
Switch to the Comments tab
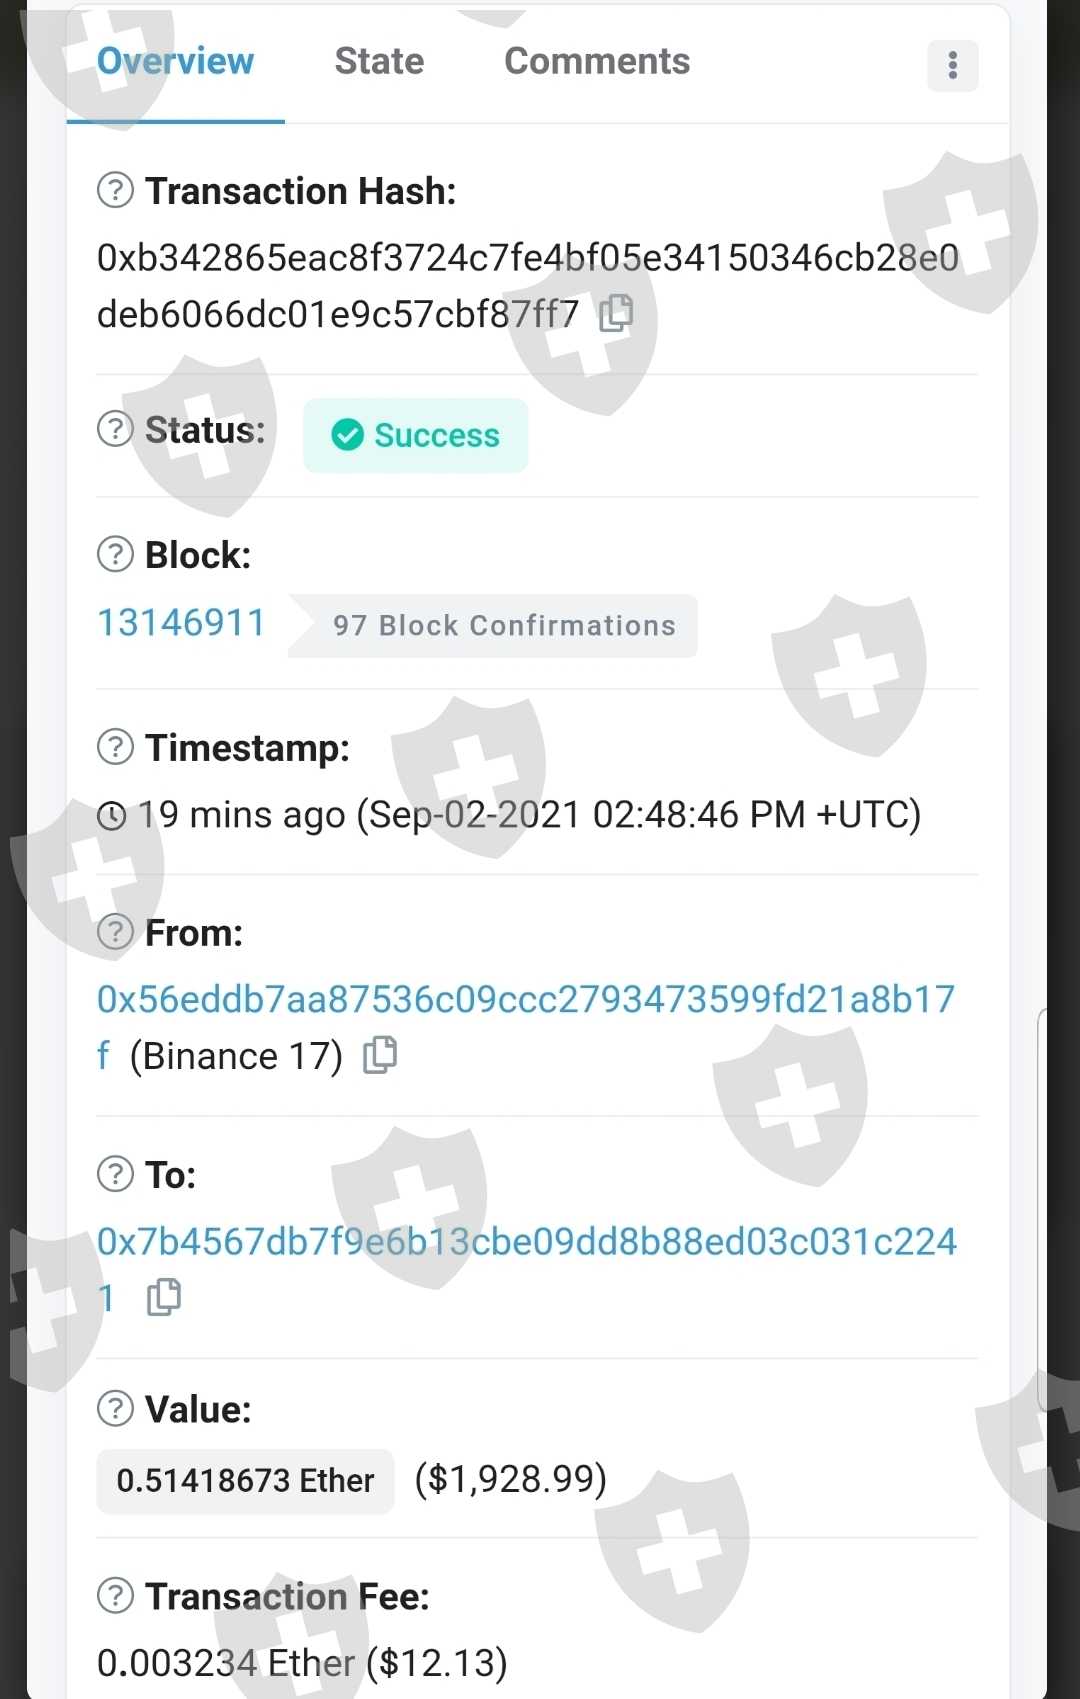click(597, 62)
